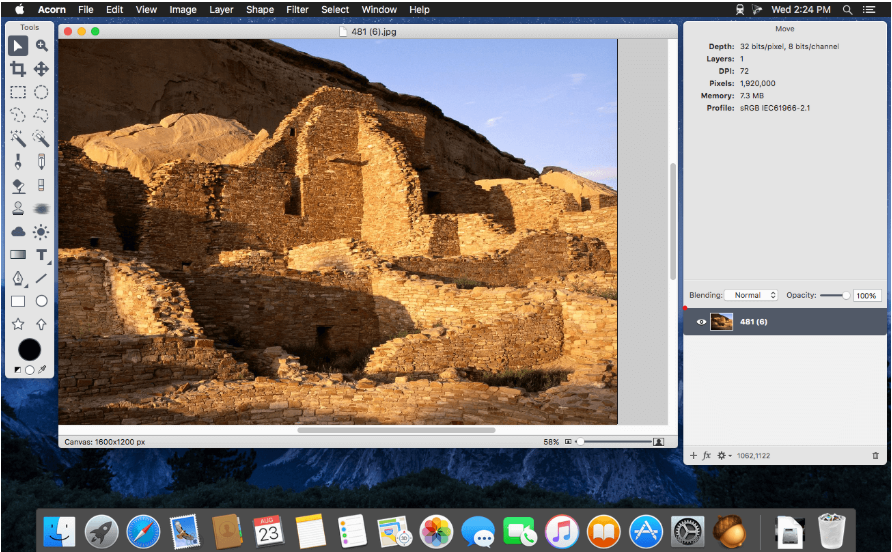Select the Crop tool
This screenshot has width=892, height=552.
pos(18,69)
